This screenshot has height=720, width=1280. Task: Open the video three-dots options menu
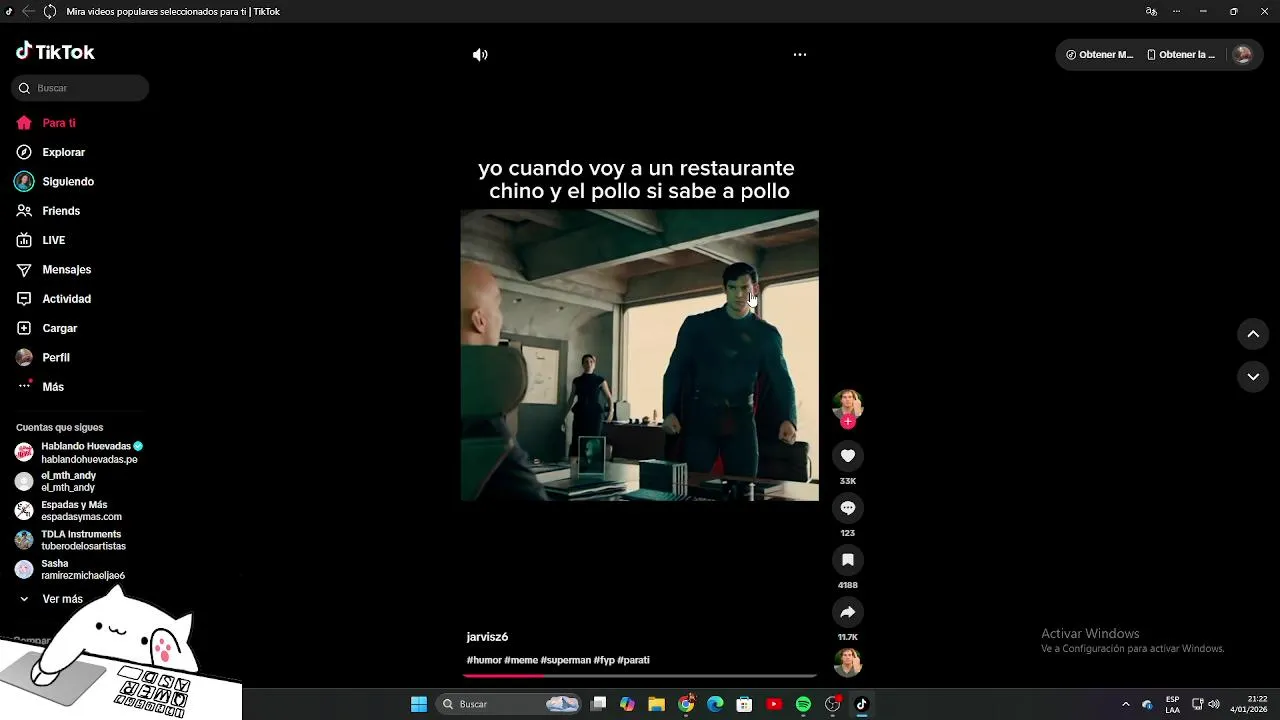pos(800,55)
